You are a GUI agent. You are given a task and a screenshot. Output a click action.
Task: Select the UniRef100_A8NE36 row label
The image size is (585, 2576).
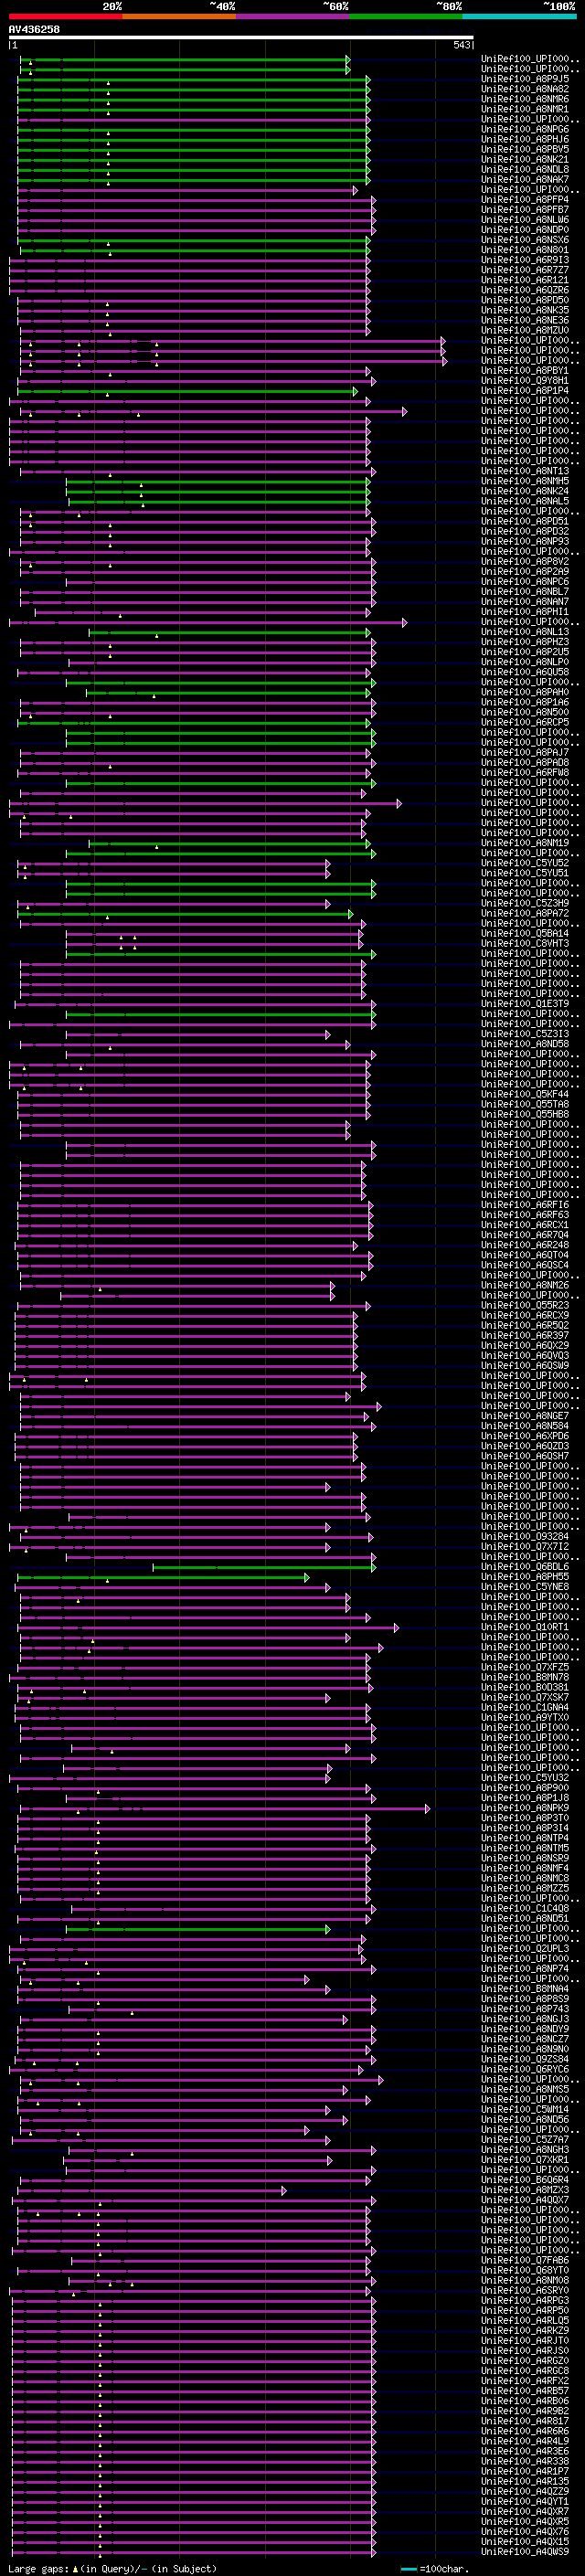click(x=525, y=320)
